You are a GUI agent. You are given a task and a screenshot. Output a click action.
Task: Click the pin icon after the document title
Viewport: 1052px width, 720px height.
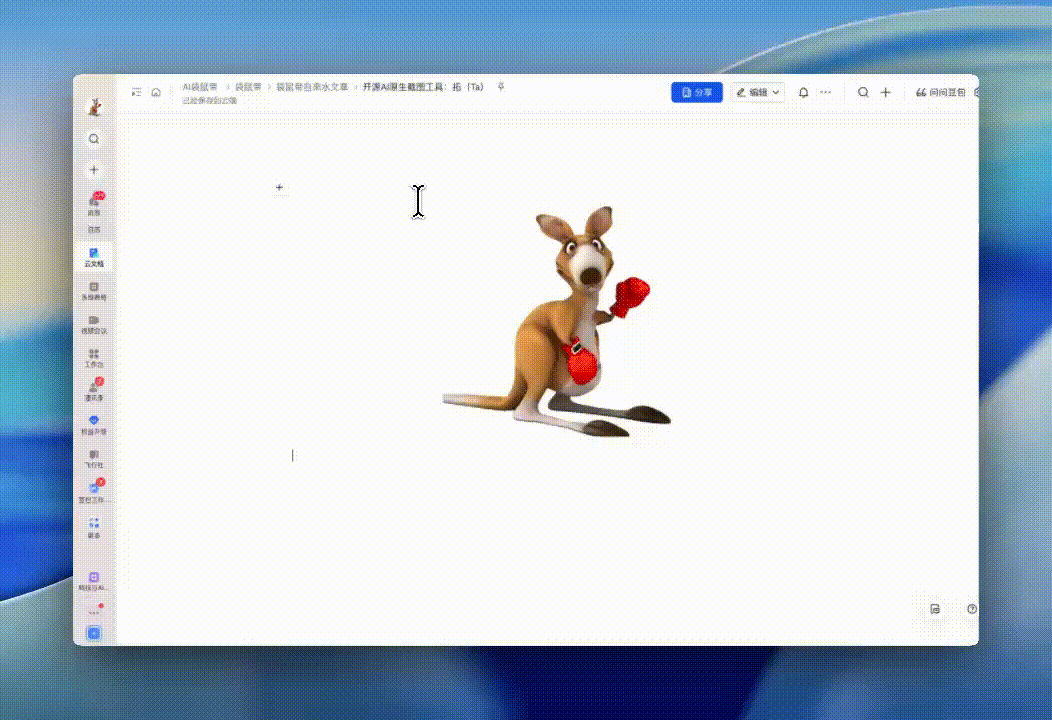(x=501, y=87)
